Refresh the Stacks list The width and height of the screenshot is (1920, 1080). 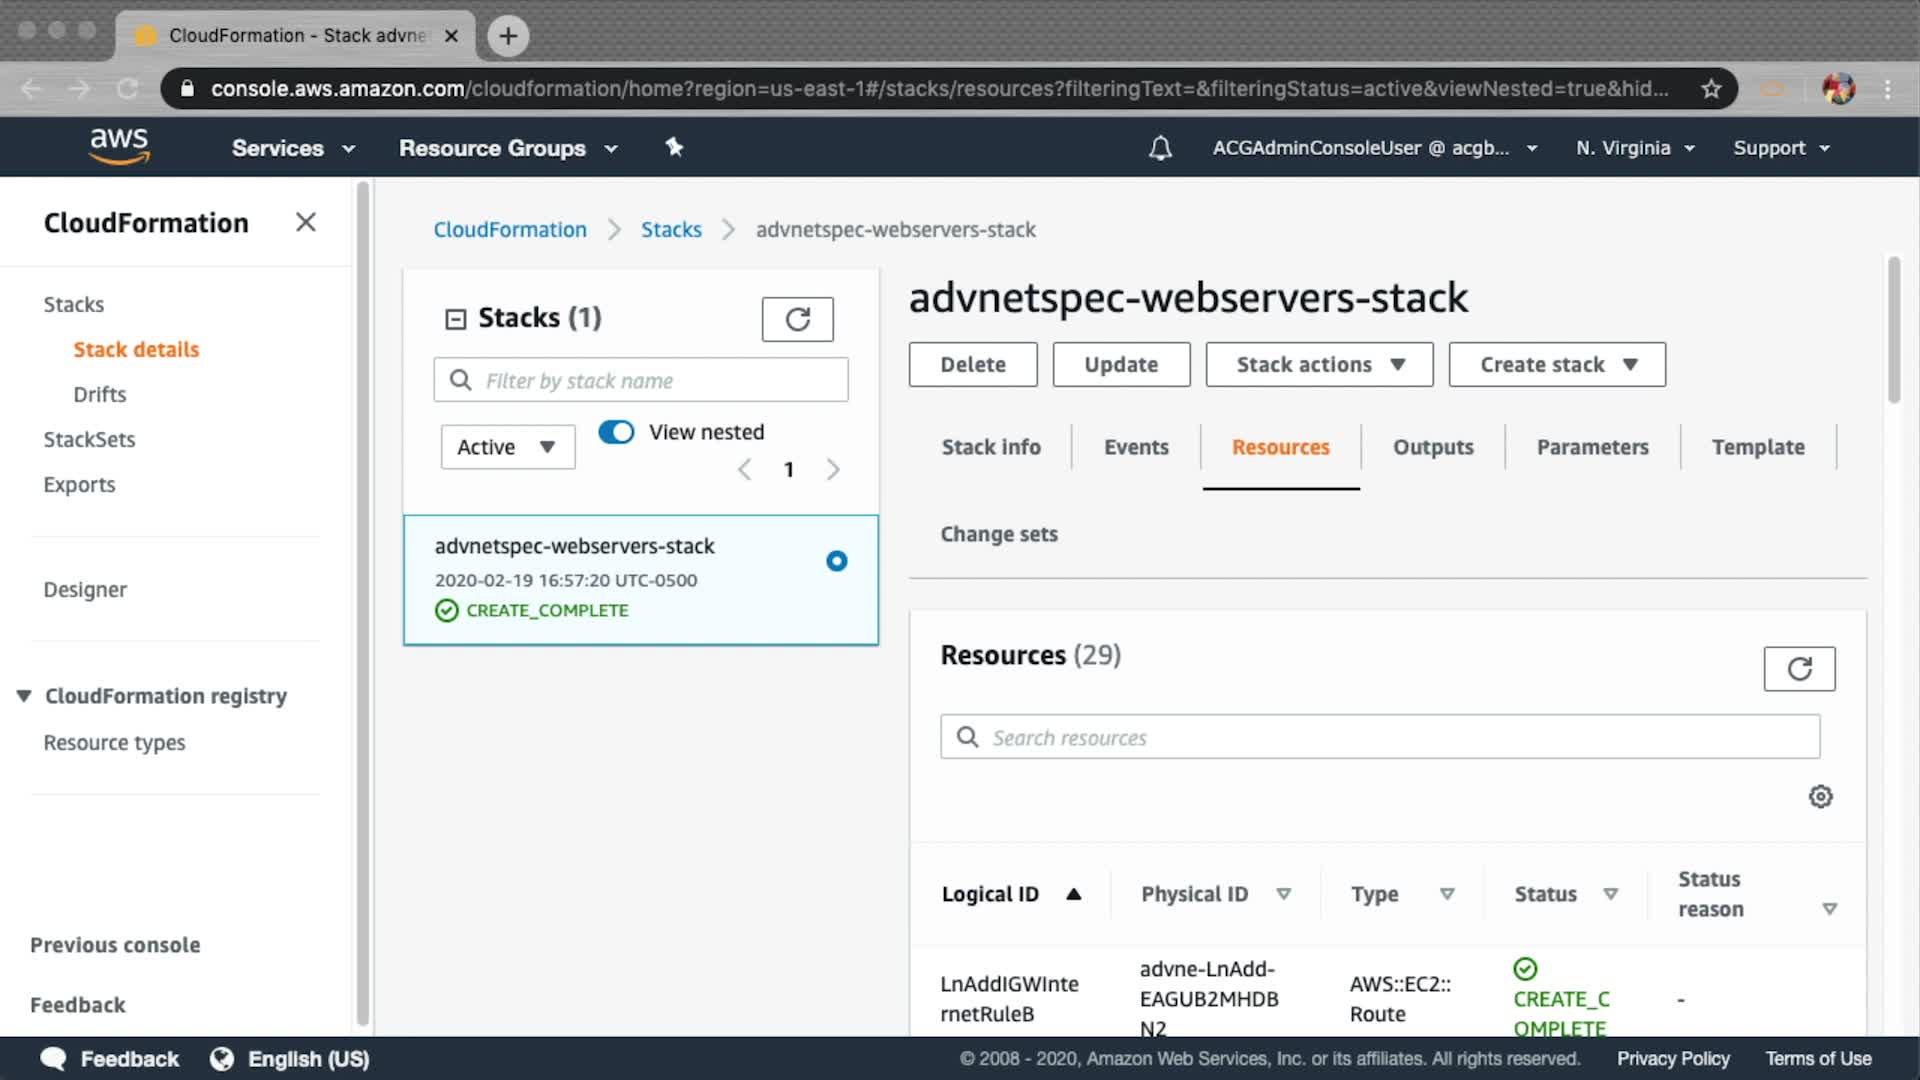tap(797, 319)
